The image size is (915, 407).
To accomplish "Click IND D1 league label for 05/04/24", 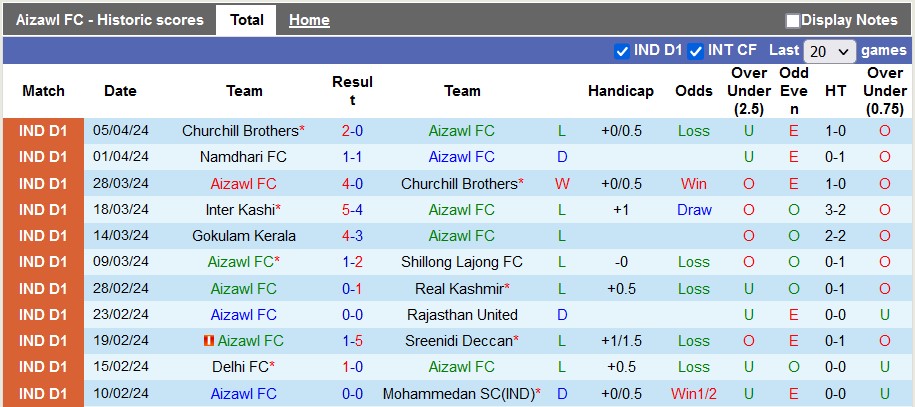I will tap(43, 131).
